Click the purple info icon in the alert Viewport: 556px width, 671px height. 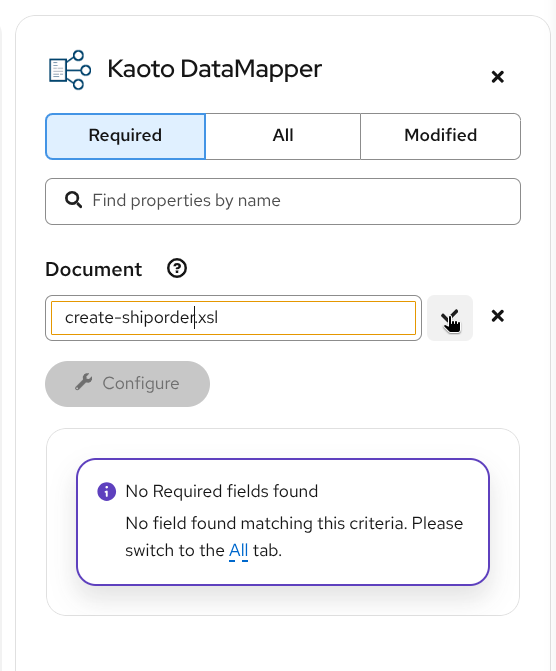(x=107, y=491)
